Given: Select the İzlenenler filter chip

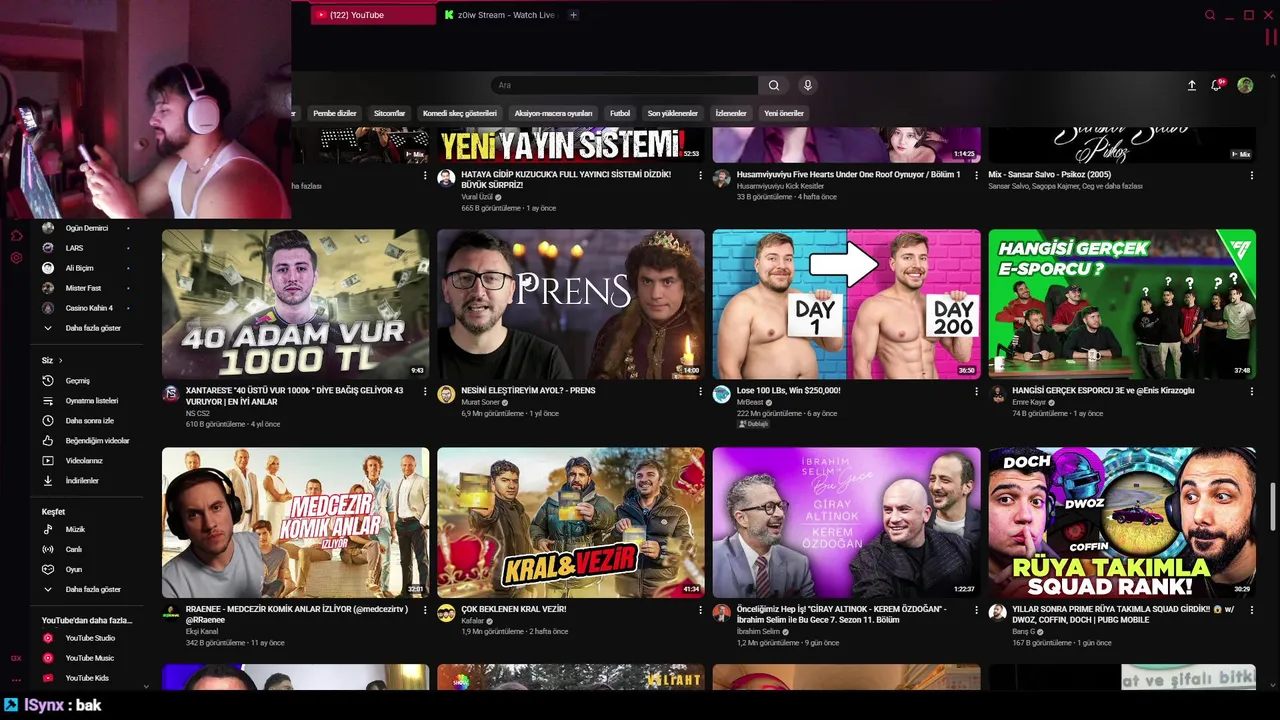Looking at the screenshot, I should [731, 114].
